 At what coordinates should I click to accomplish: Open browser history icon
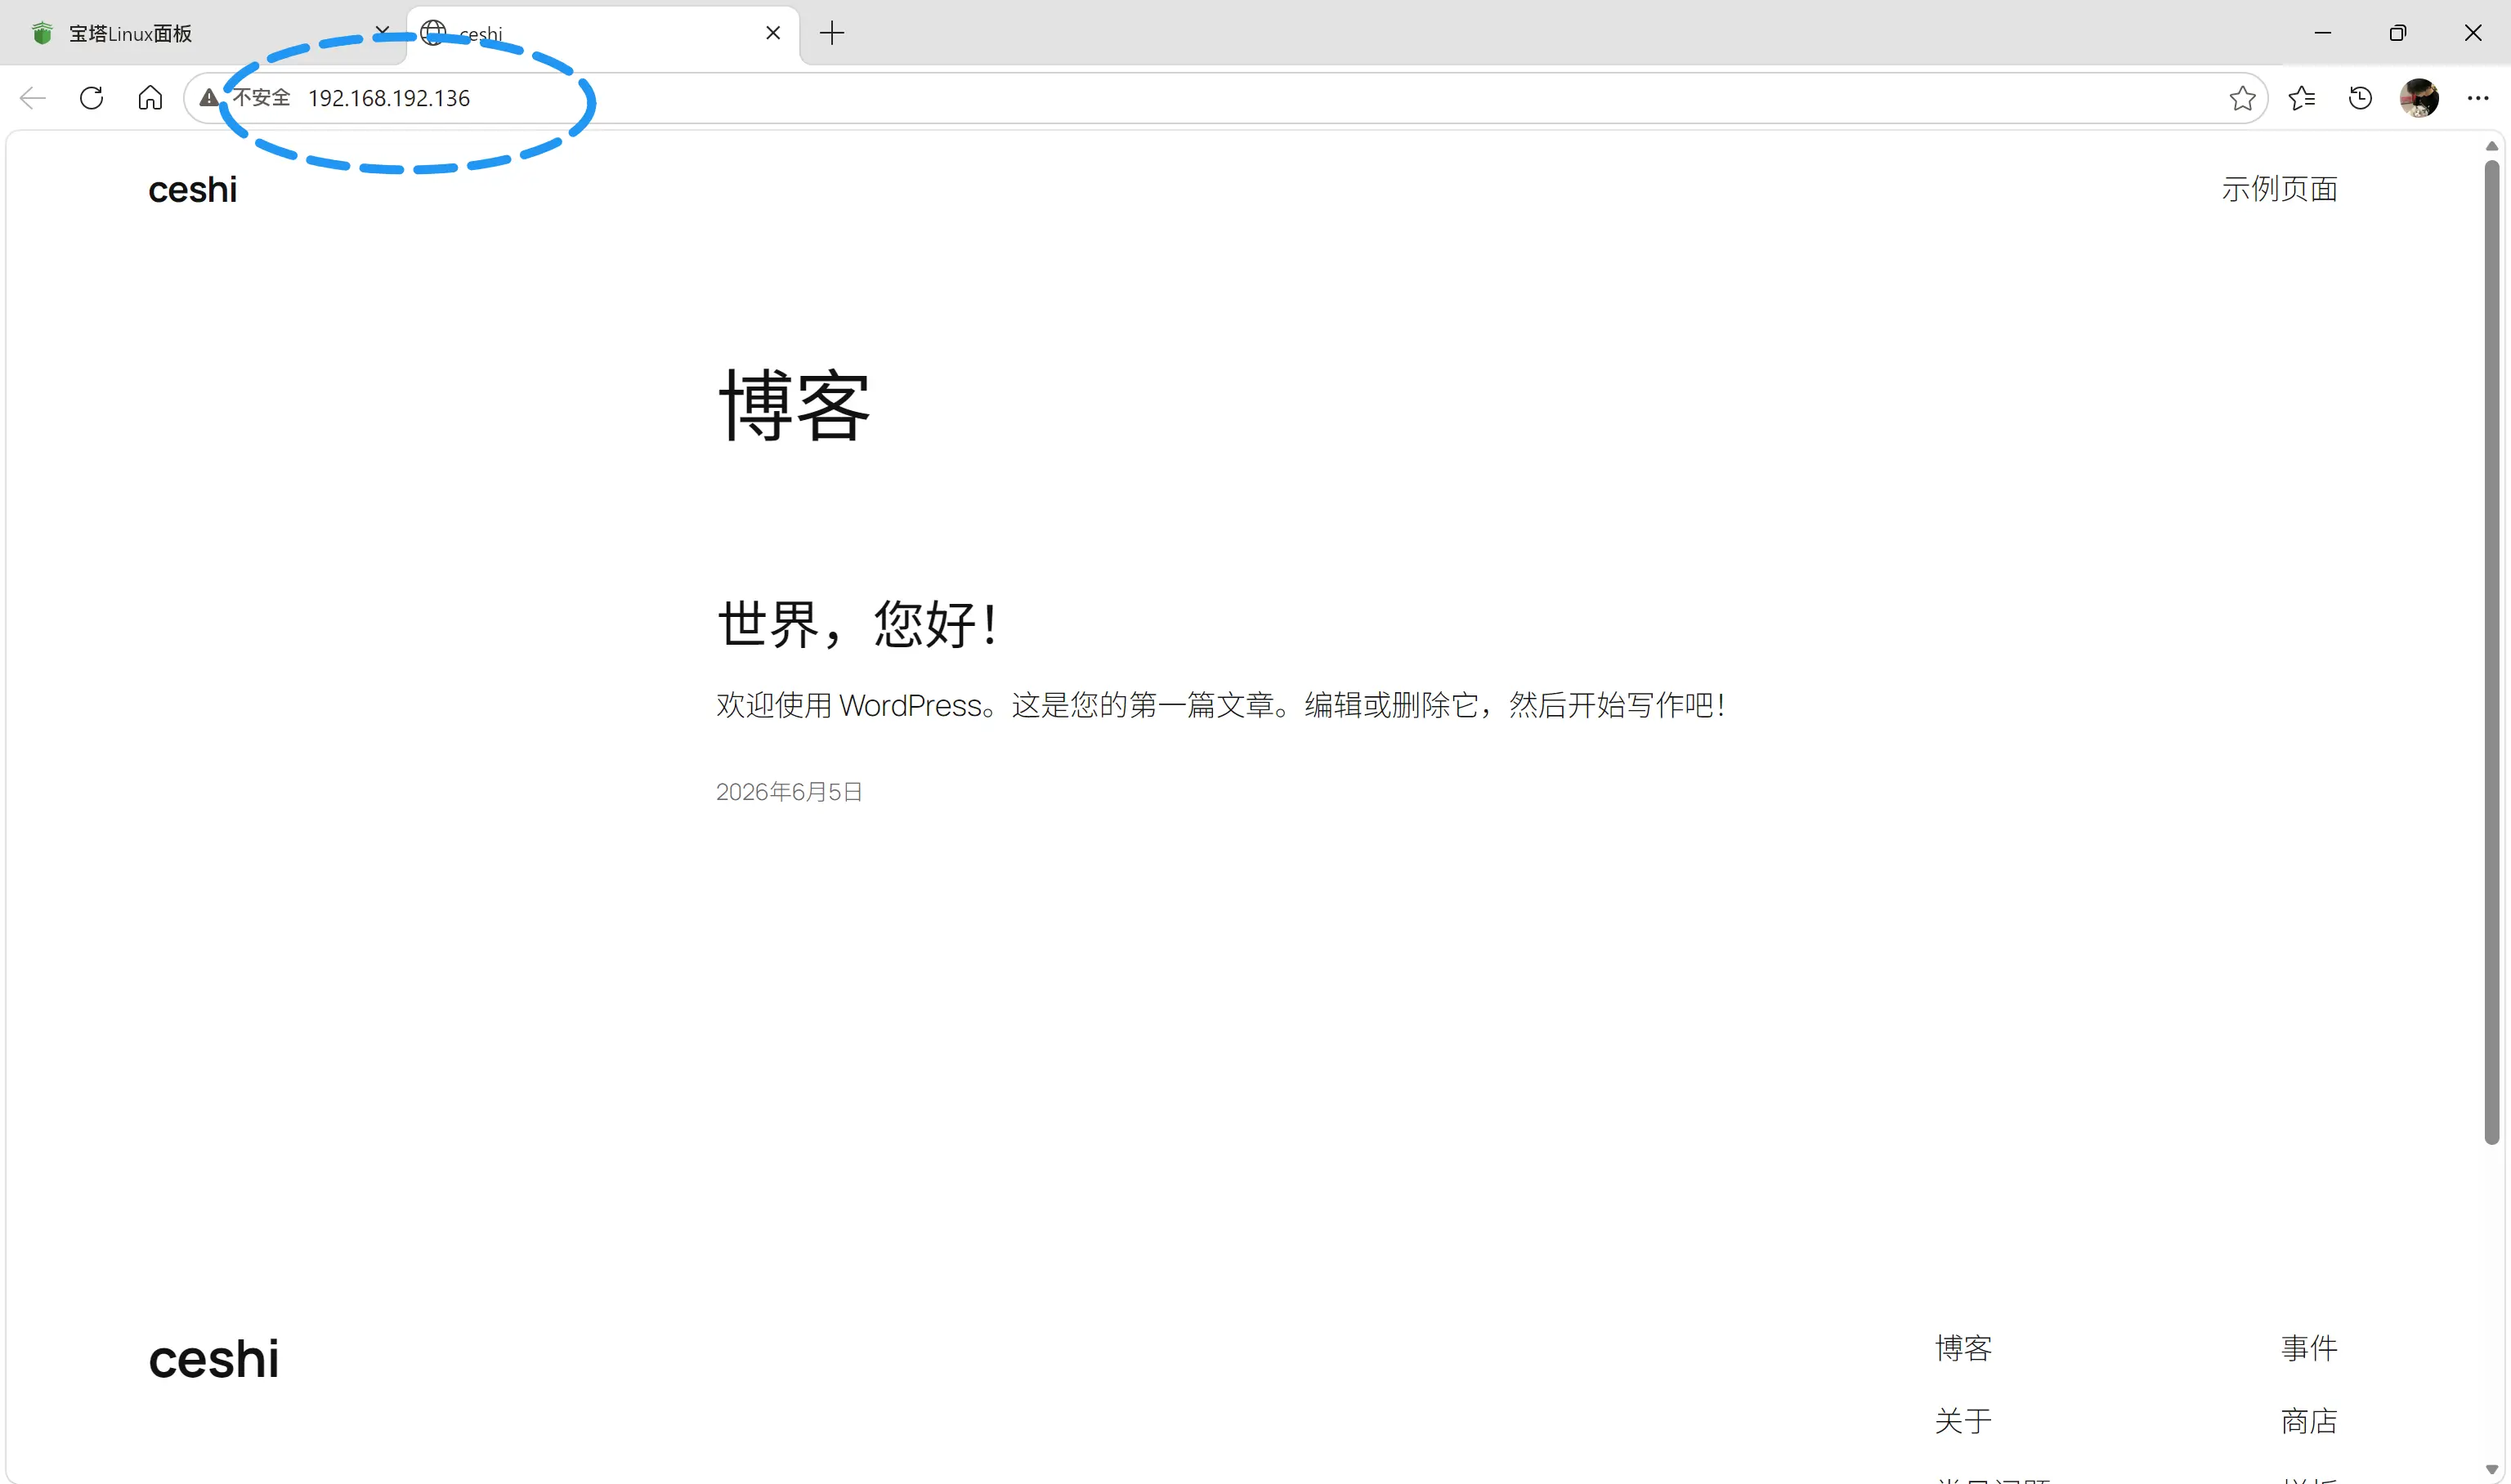[2360, 98]
